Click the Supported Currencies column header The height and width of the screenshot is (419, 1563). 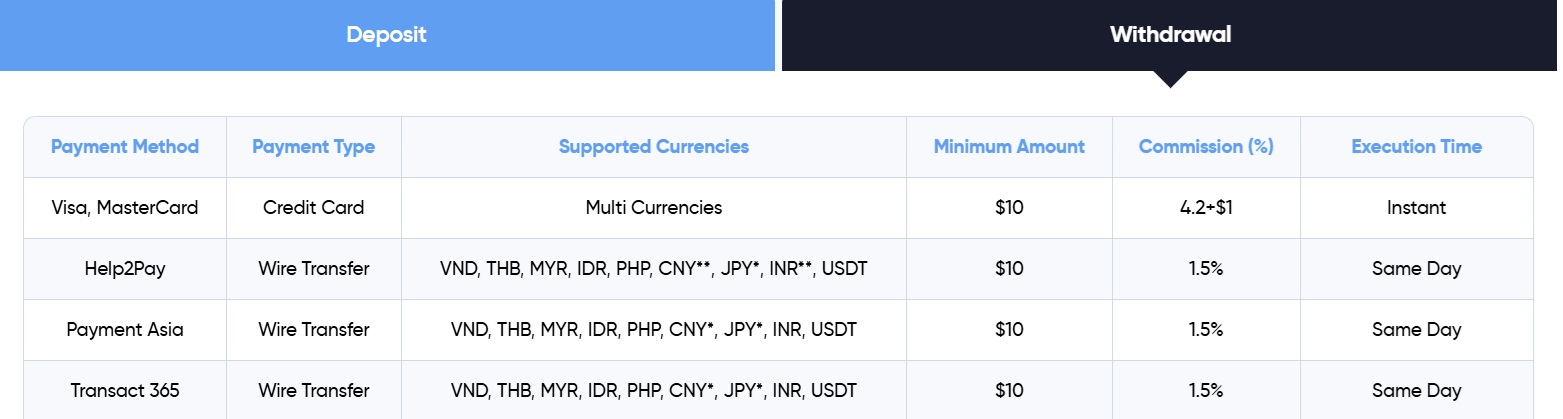point(653,147)
